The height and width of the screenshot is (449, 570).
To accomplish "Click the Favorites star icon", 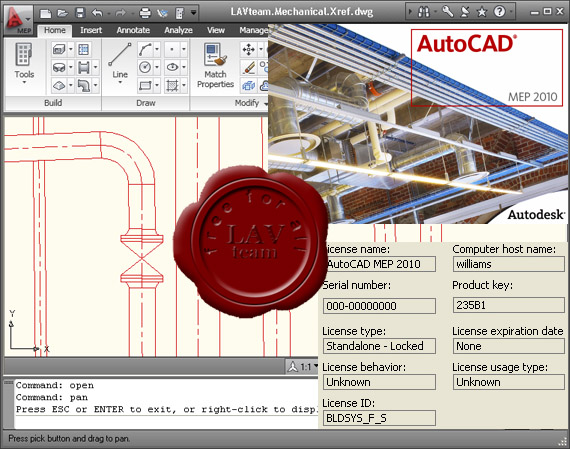I will pyautogui.click(x=482, y=12).
